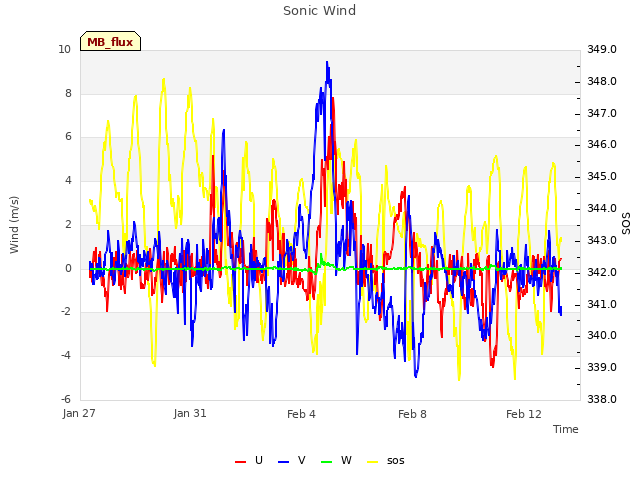Viewport: 640px width, 480px height.
Task: Click the green W legend swatch
Action: tap(327, 462)
